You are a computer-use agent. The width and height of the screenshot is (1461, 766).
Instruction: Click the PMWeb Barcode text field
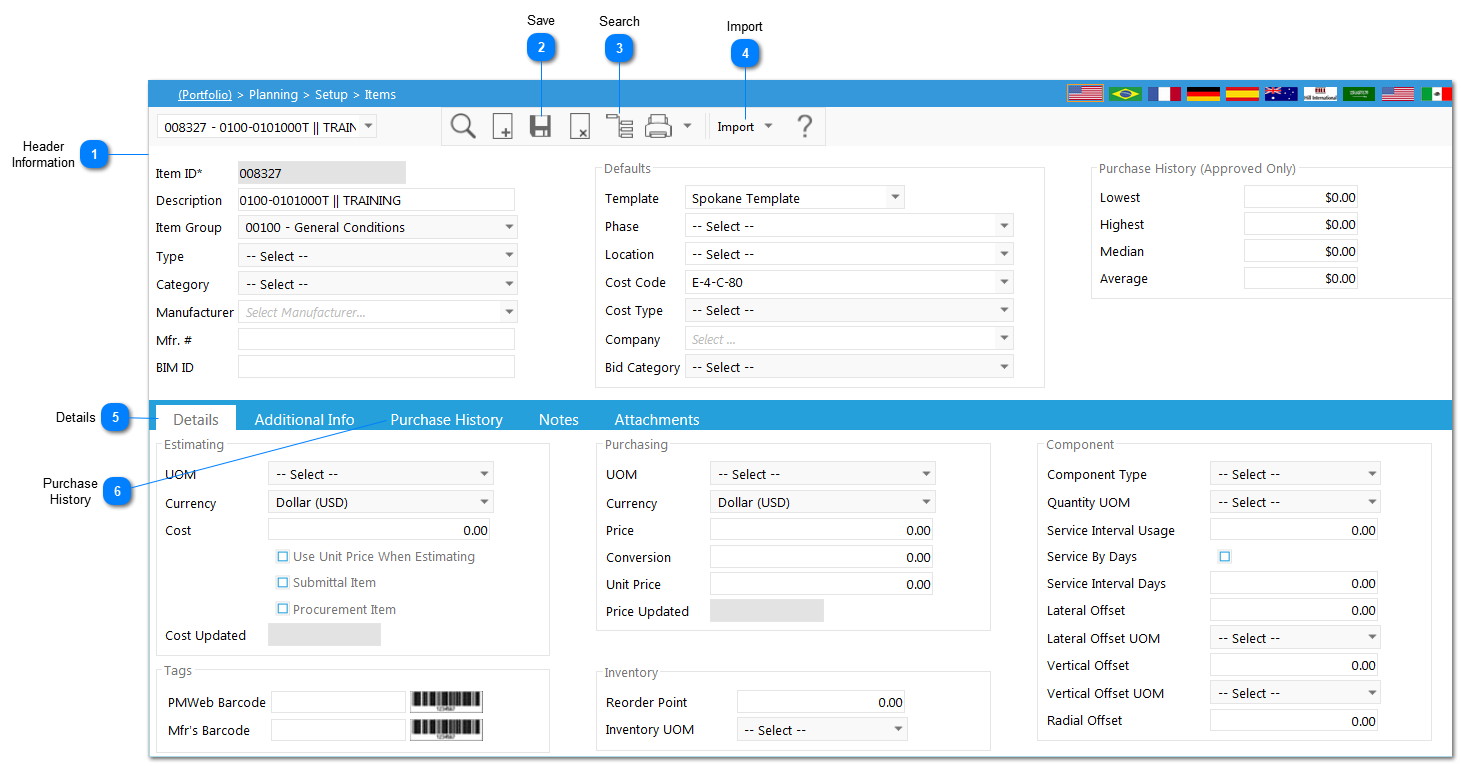(338, 702)
